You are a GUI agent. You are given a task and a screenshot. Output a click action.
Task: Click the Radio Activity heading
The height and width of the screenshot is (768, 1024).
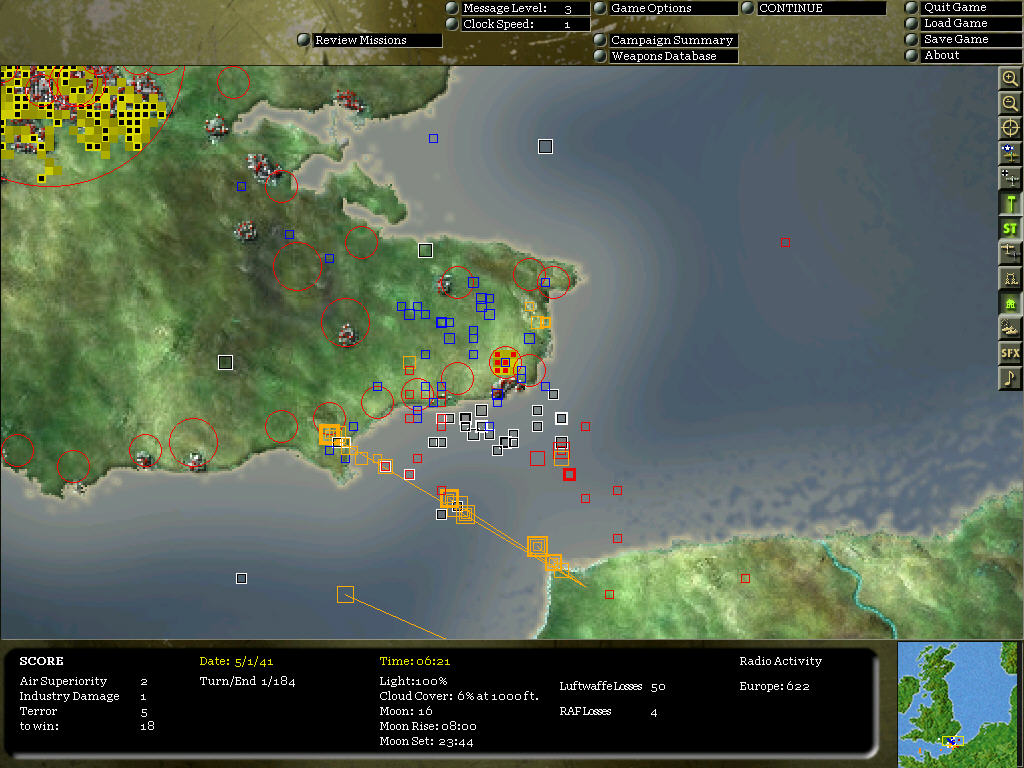tap(780, 662)
